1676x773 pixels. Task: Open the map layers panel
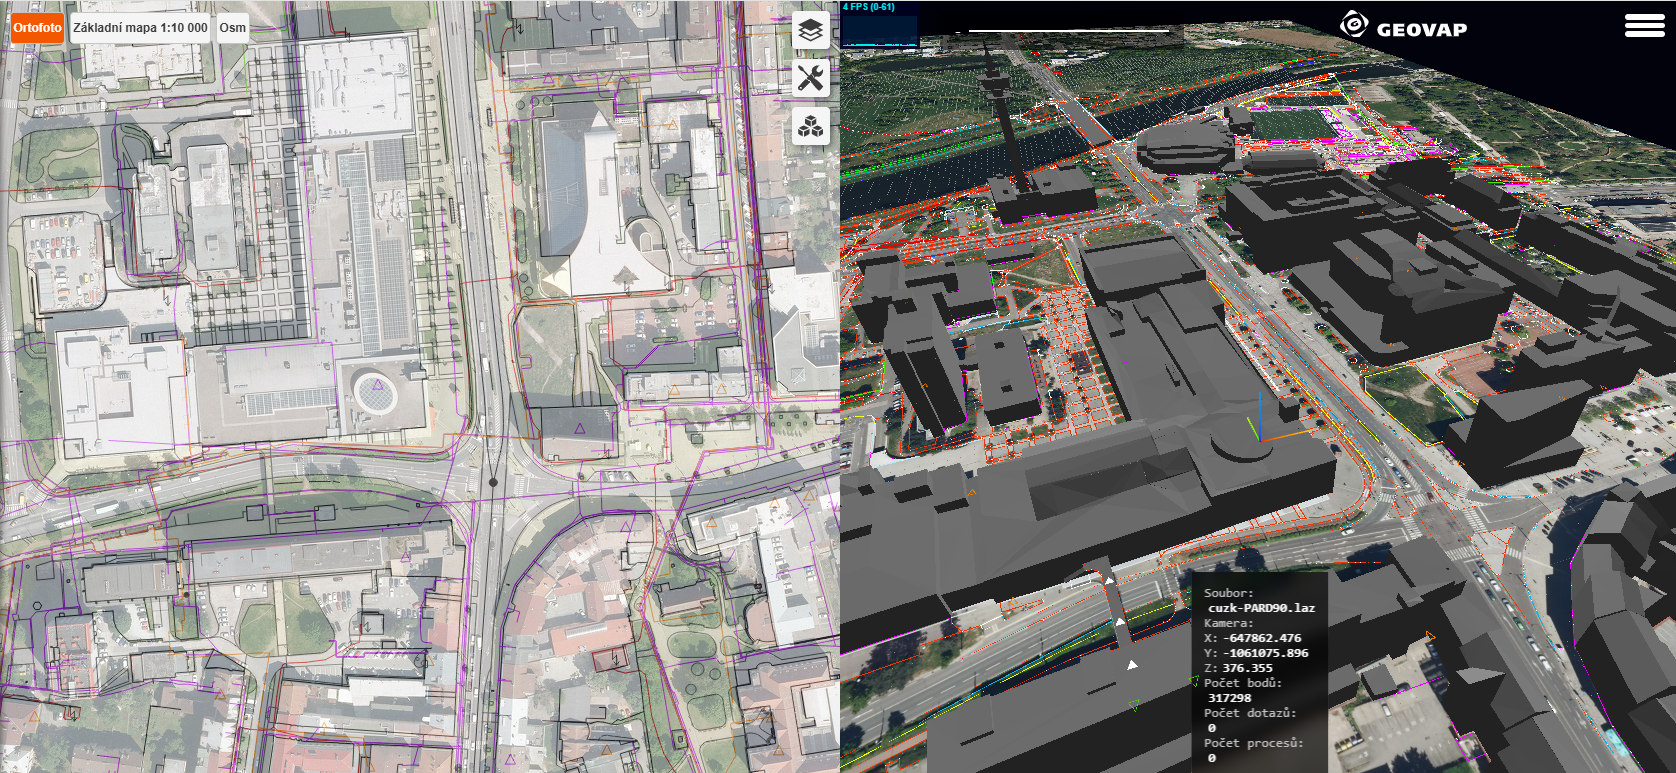[811, 30]
